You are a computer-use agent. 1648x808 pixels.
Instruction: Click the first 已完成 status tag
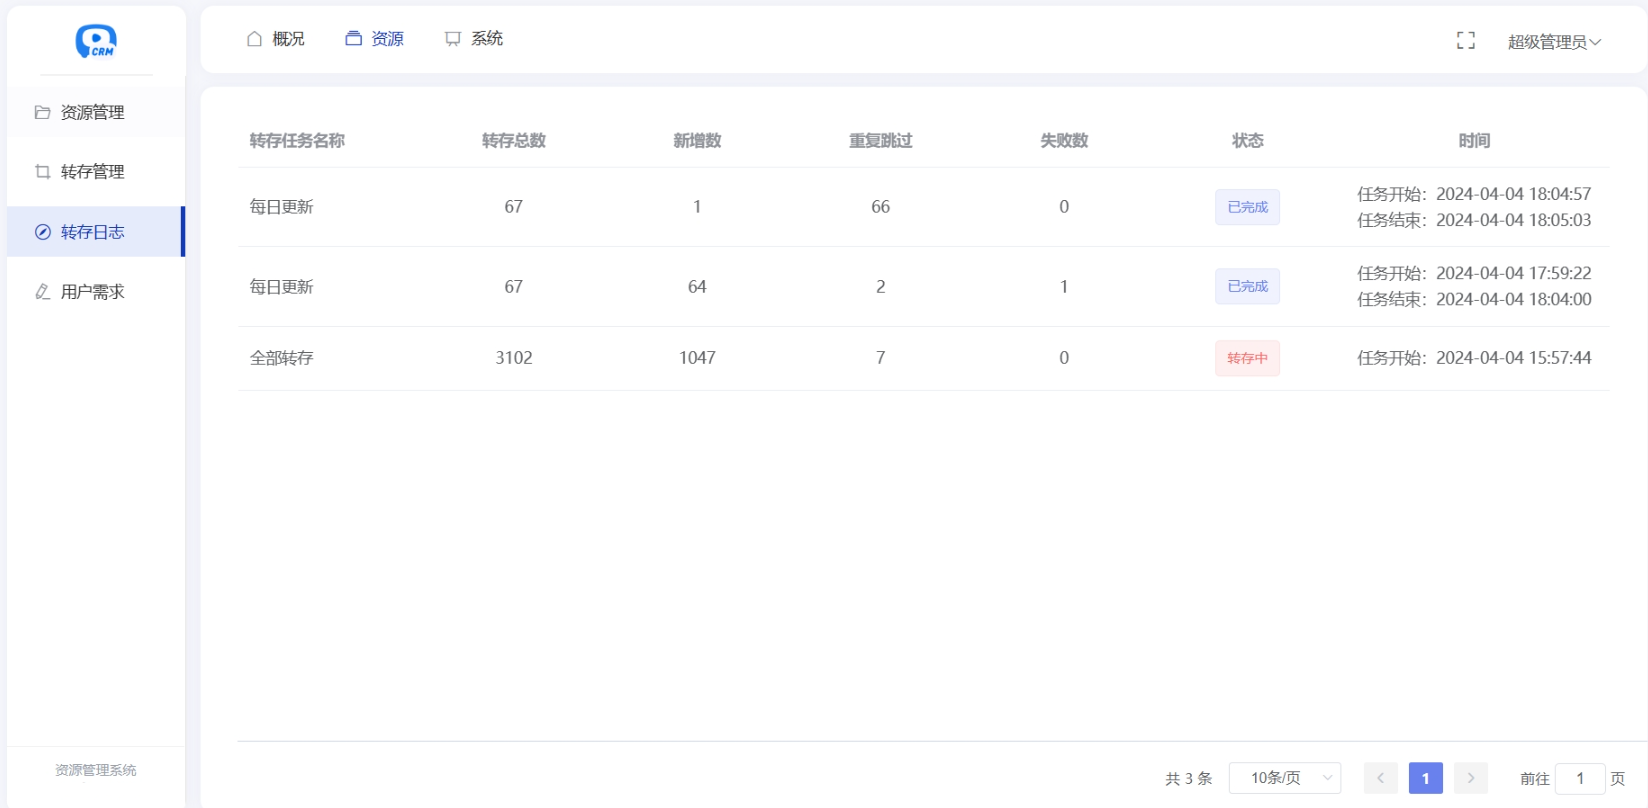pyautogui.click(x=1247, y=207)
